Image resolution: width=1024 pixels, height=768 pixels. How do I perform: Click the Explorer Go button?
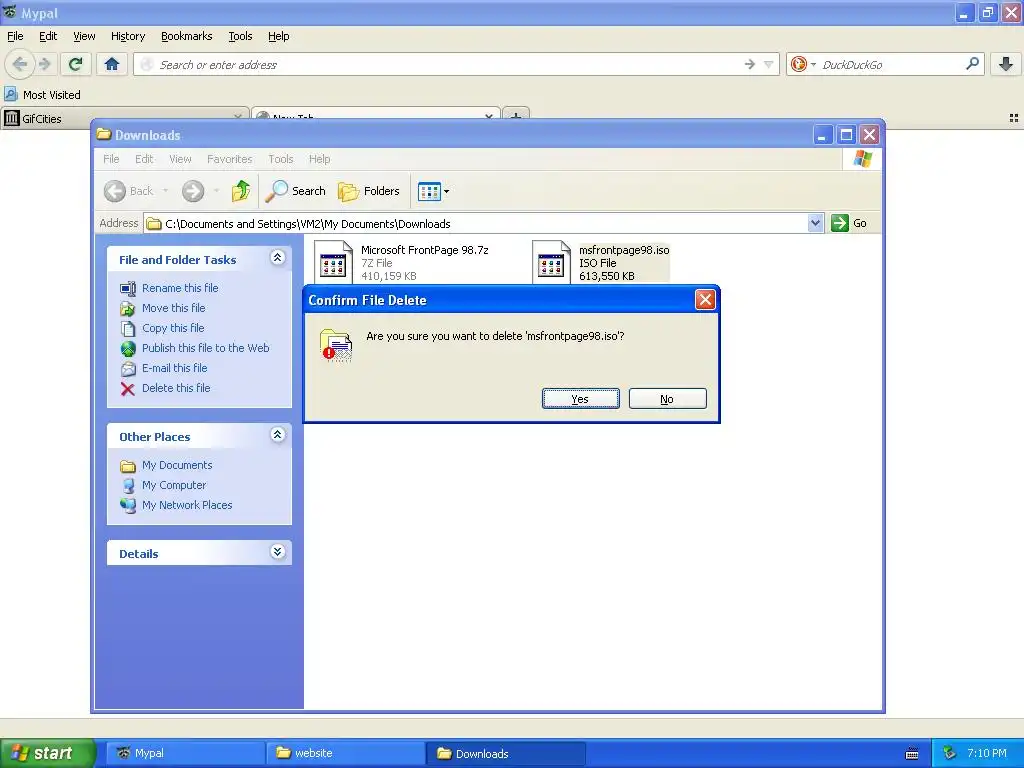pos(850,223)
